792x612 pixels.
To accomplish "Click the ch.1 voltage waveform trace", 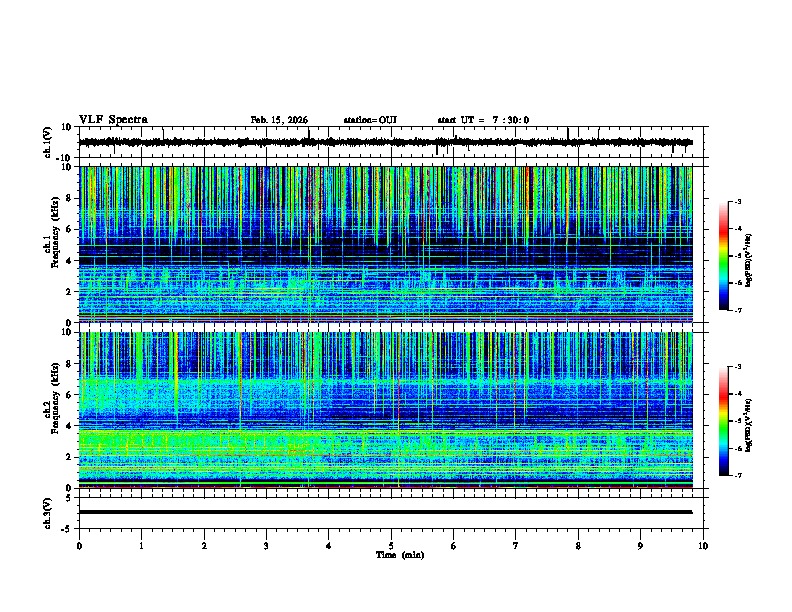I will tap(385, 142).
